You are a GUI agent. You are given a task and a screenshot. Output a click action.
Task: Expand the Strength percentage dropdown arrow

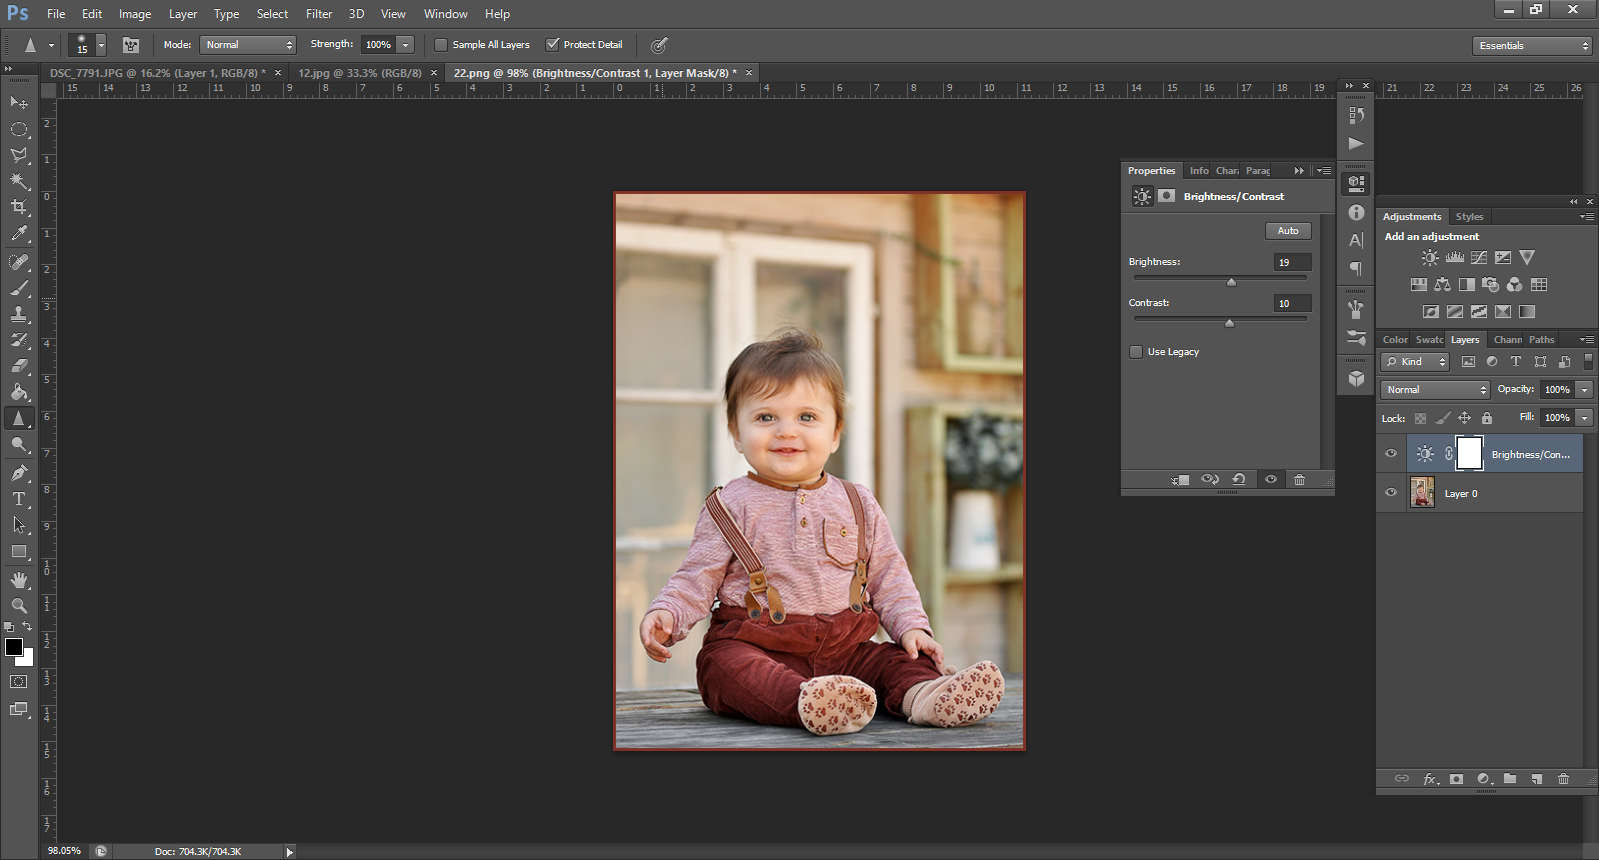405,45
